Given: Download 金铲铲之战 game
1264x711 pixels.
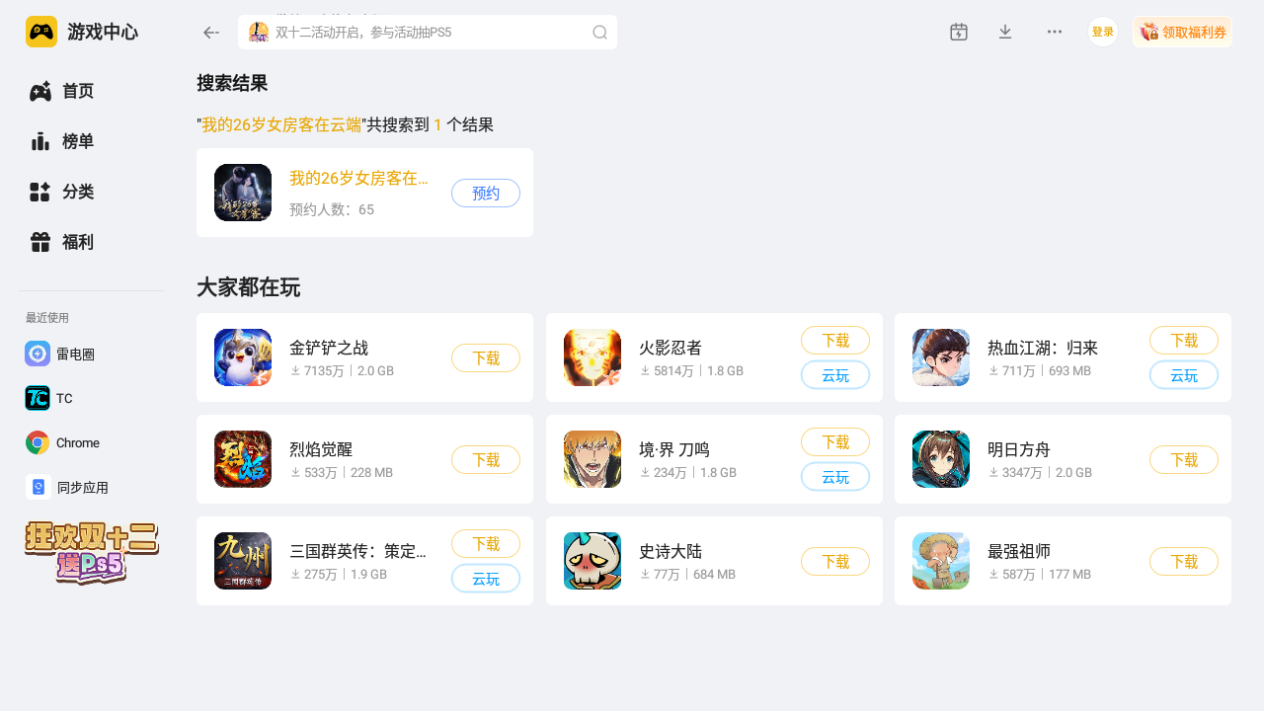Looking at the screenshot, I should [486, 358].
